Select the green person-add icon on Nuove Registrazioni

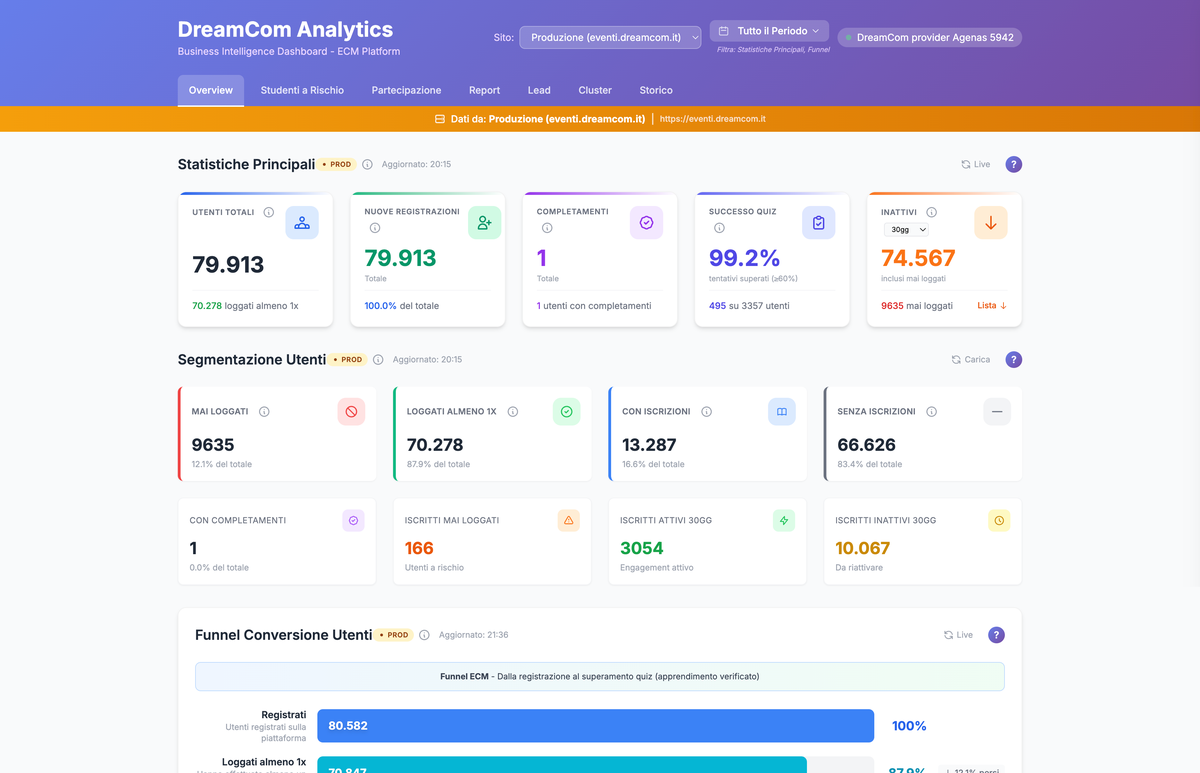click(484, 222)
